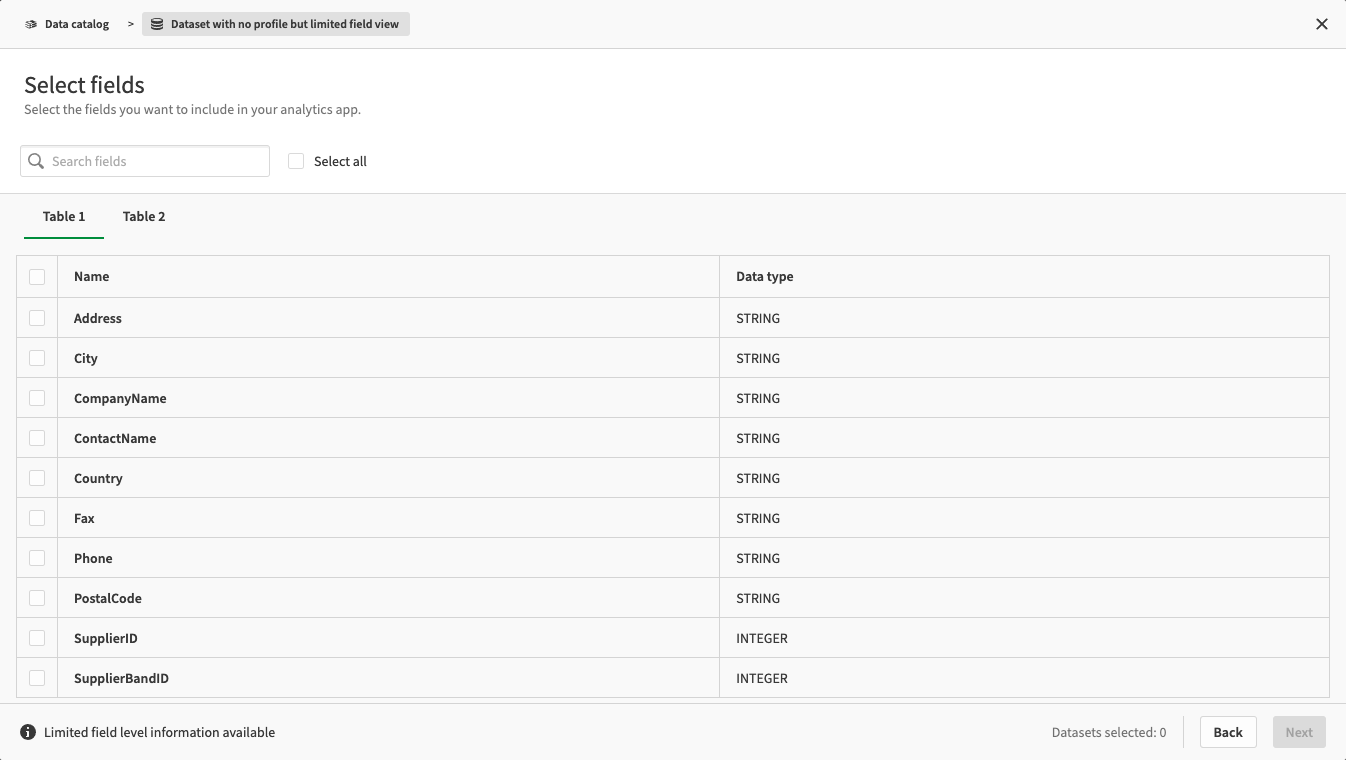Open the Data catalog breadcrumb link
Screen dimensions: 1346x760
point(77,24)
